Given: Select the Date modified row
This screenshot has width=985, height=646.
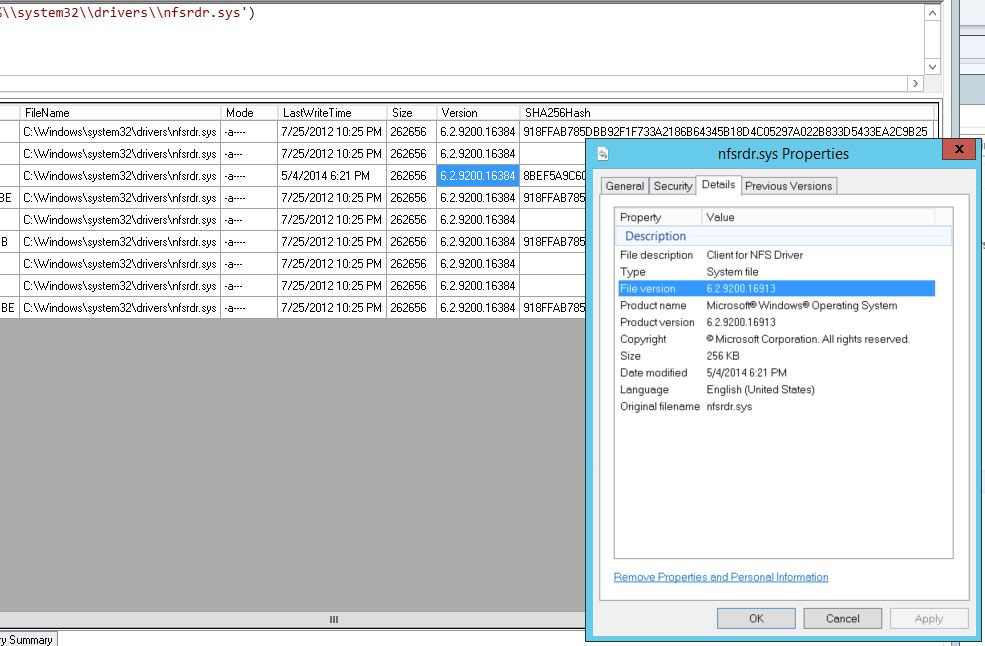Looking at the screenshot, I should point(777,373).
